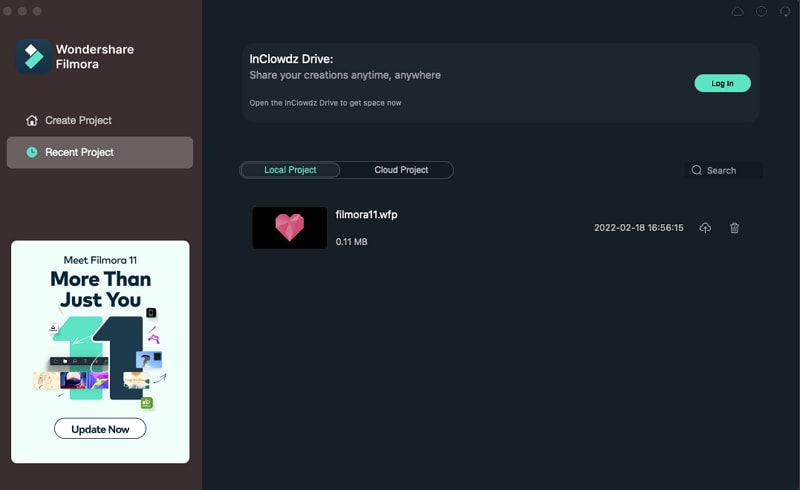
Task: Click the Wondershare Filmora logo icon
Action: point(34,56)
